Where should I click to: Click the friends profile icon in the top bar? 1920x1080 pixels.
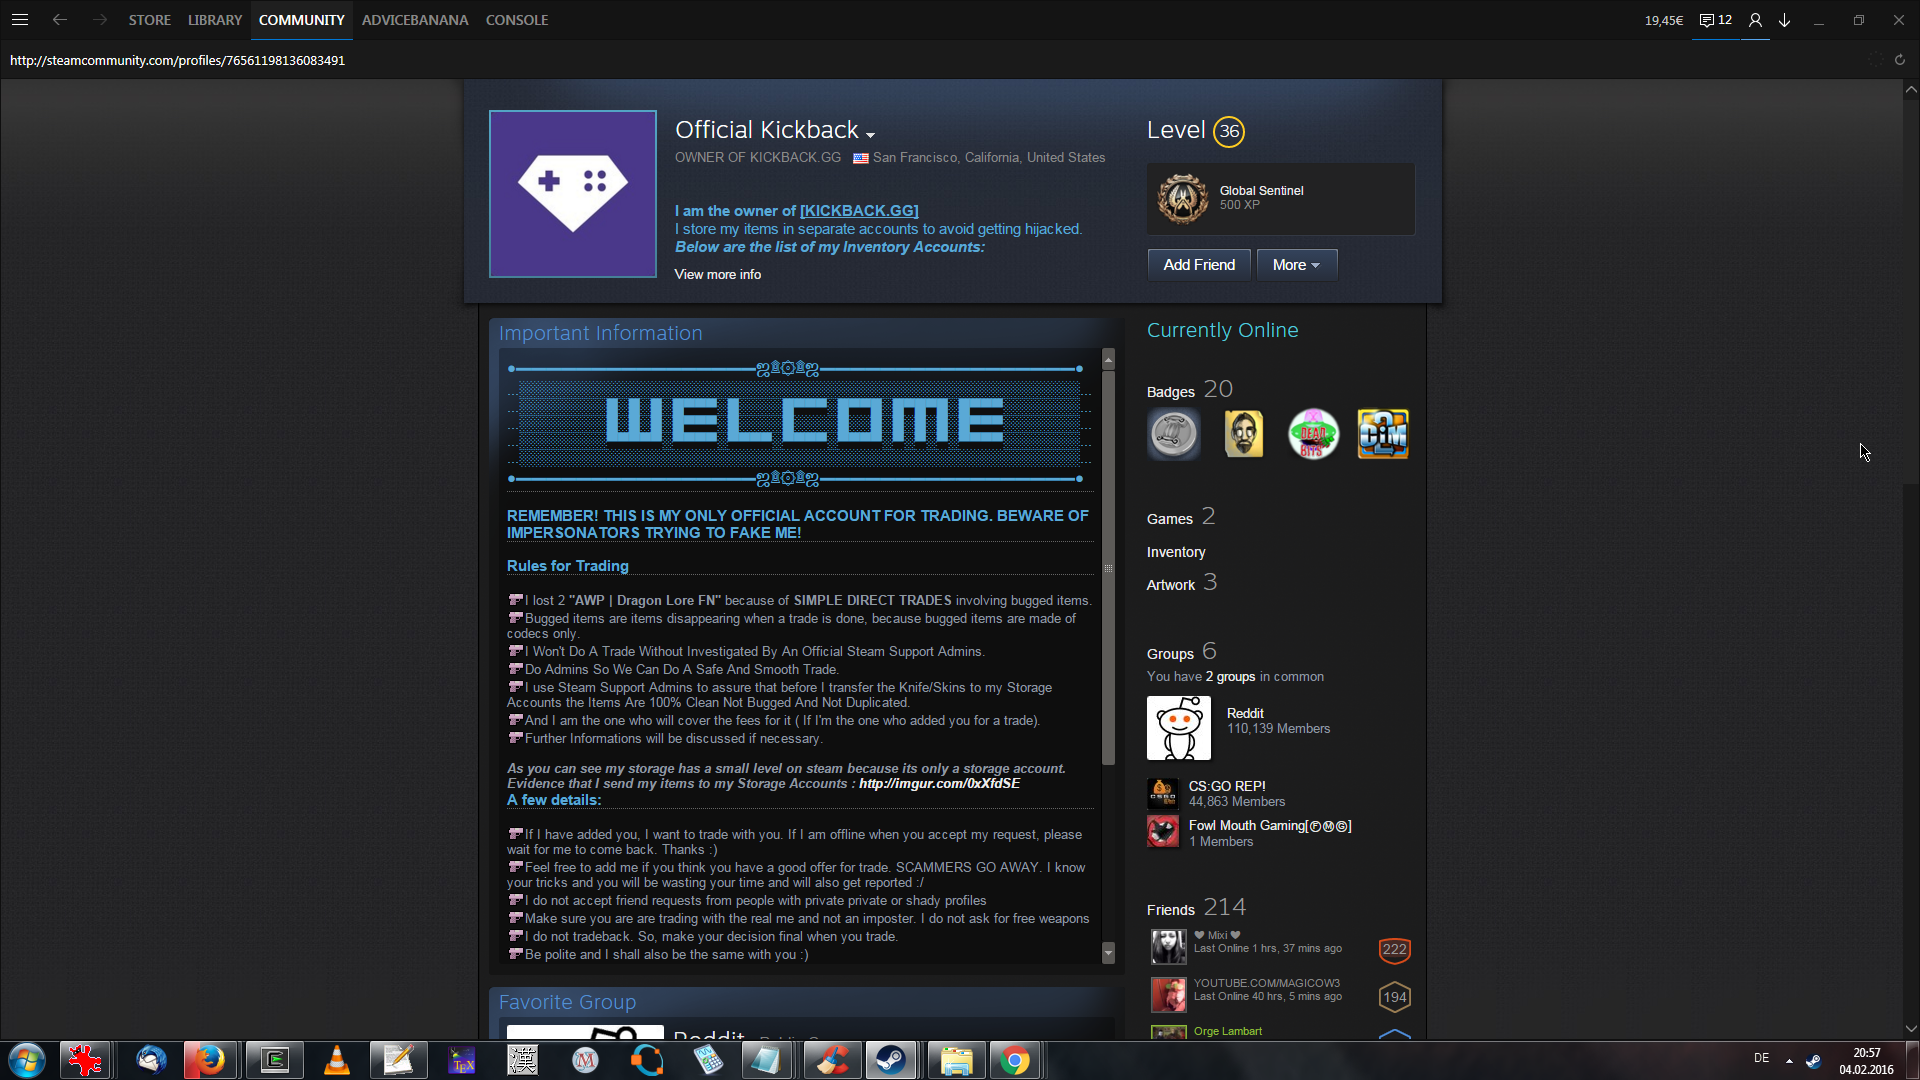pyautogui.click(x=1755, y=20)
